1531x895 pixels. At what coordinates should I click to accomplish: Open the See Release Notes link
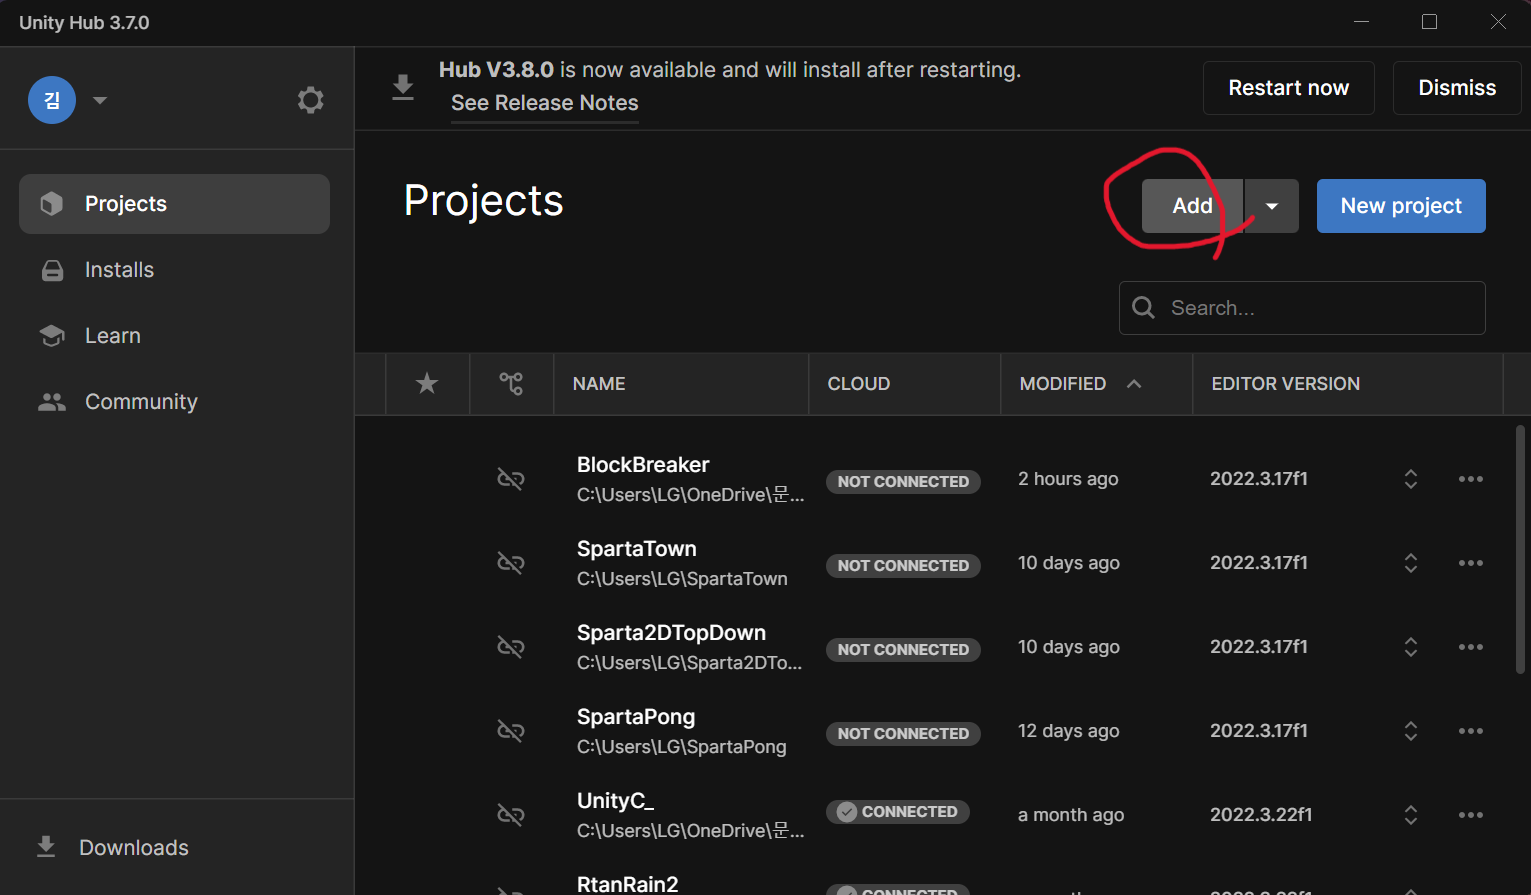click(x=545, y=103)
